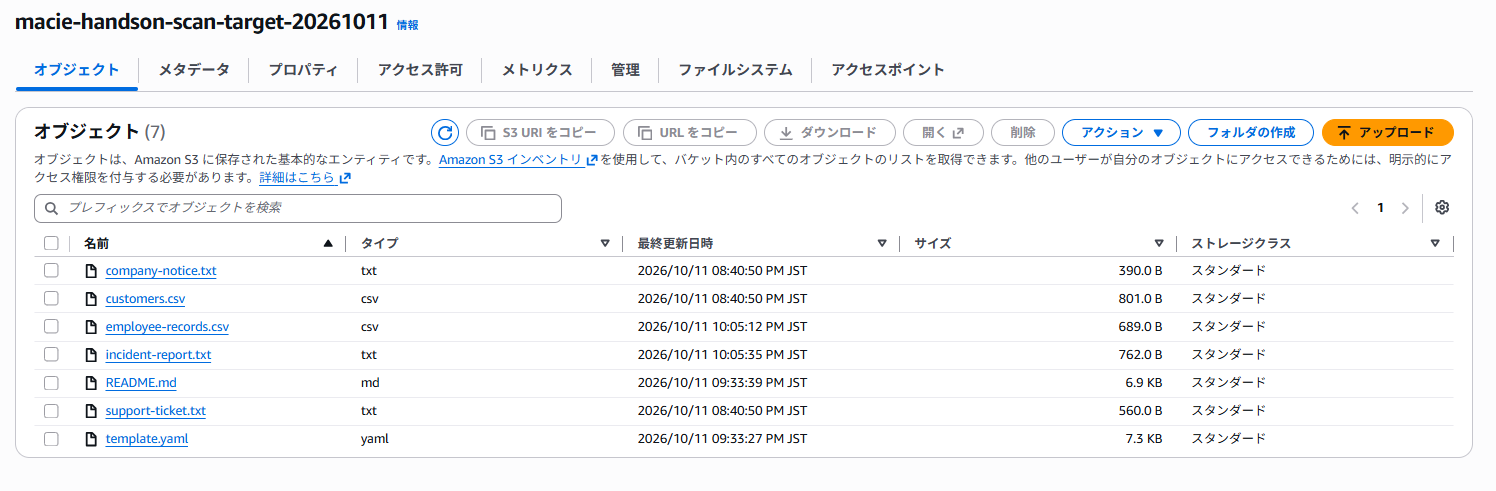Open the アクセスポイント tab
This screenshot has width=1496, height=491.
(x=888, y=70)
